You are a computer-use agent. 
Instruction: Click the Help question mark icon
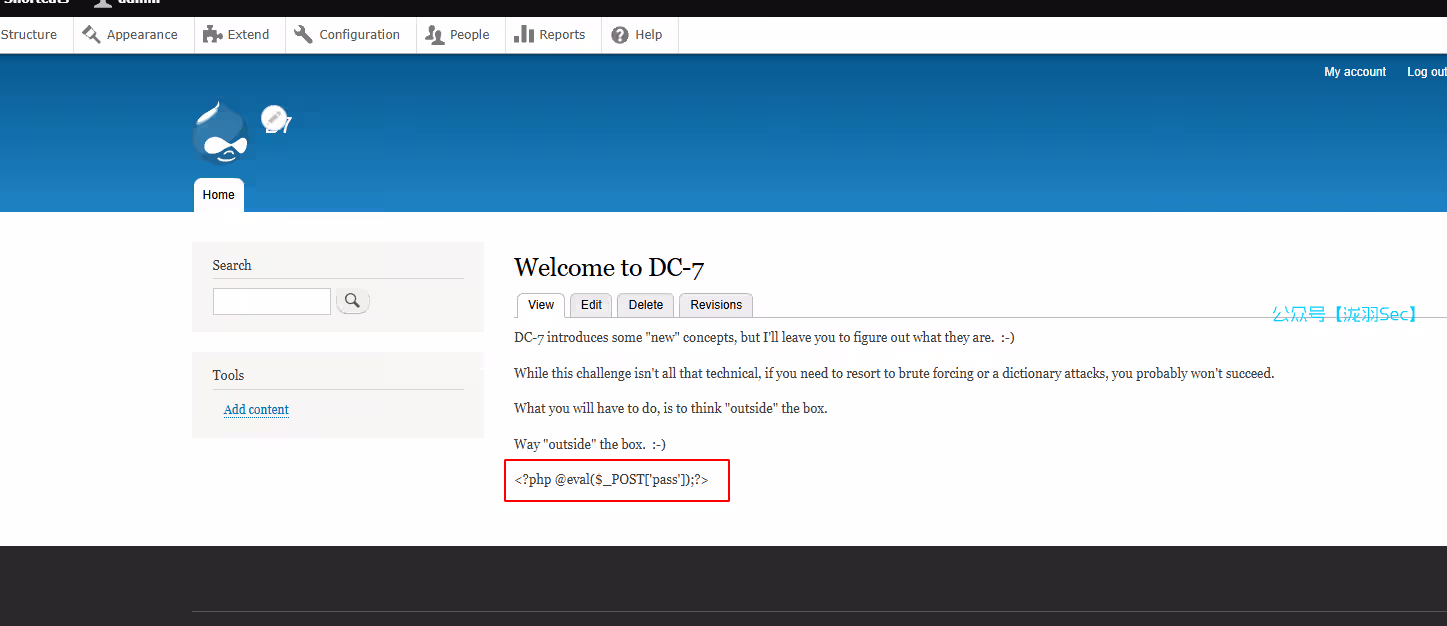coord(620,35)
